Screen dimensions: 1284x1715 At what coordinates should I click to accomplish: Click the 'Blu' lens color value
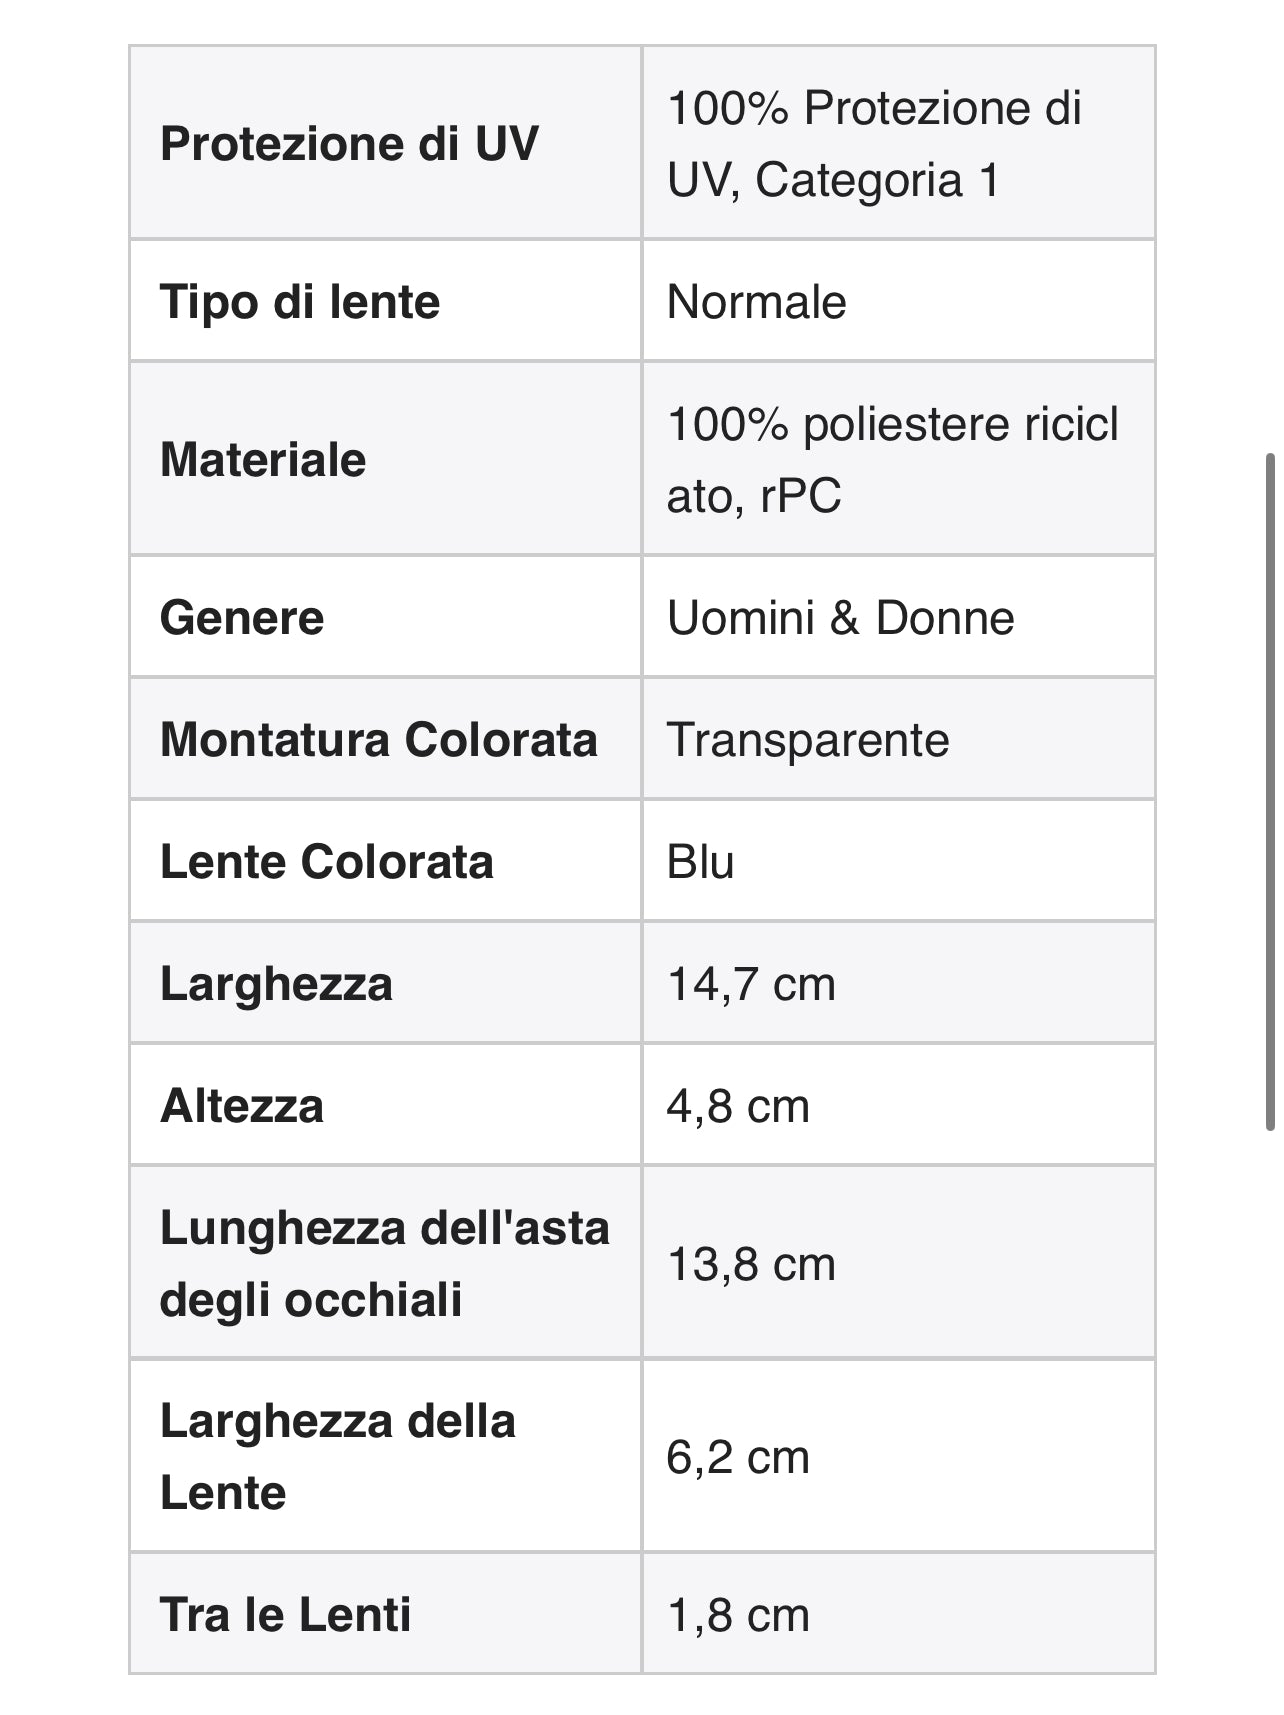pyautogui.click(x=700, y=862)
